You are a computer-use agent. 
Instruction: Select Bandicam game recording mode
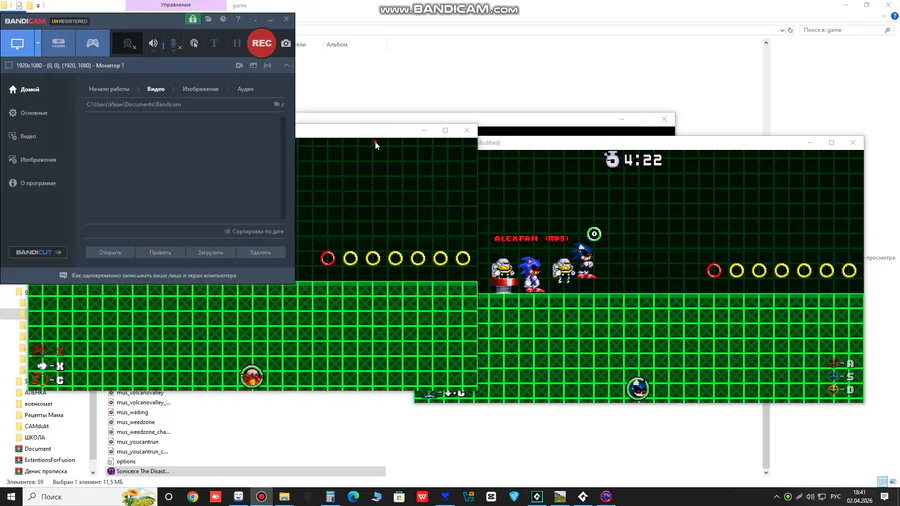pyautogui.click(x=92, y=44)
